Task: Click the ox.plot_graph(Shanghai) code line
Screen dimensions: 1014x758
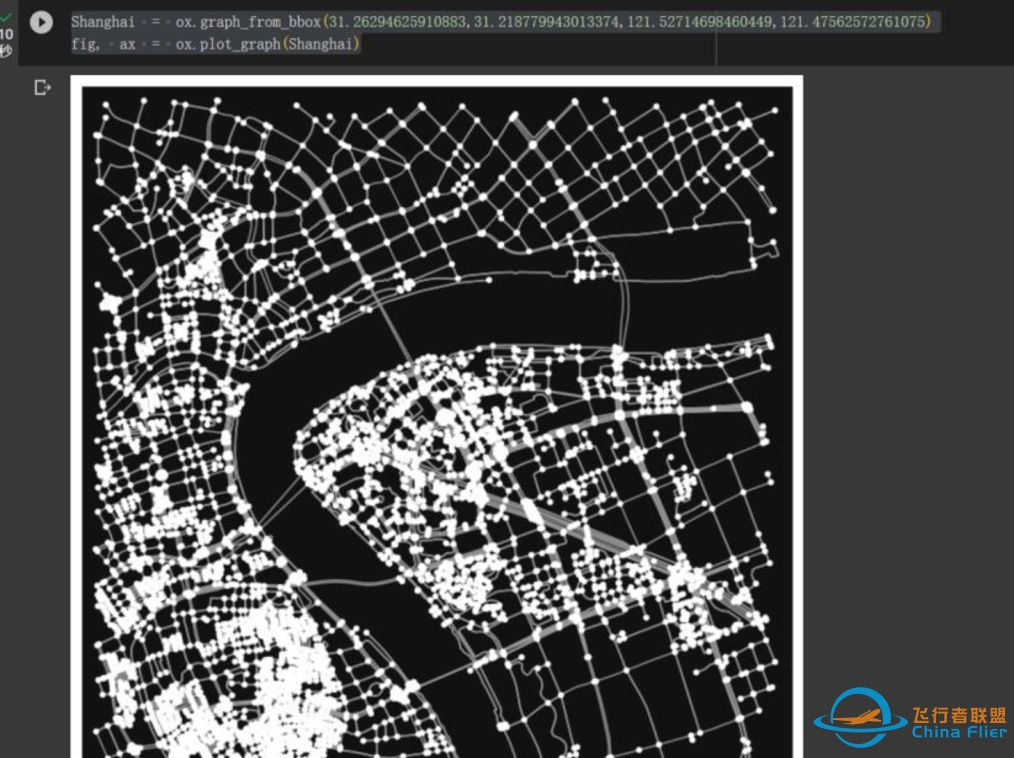Action: point(215,44)
